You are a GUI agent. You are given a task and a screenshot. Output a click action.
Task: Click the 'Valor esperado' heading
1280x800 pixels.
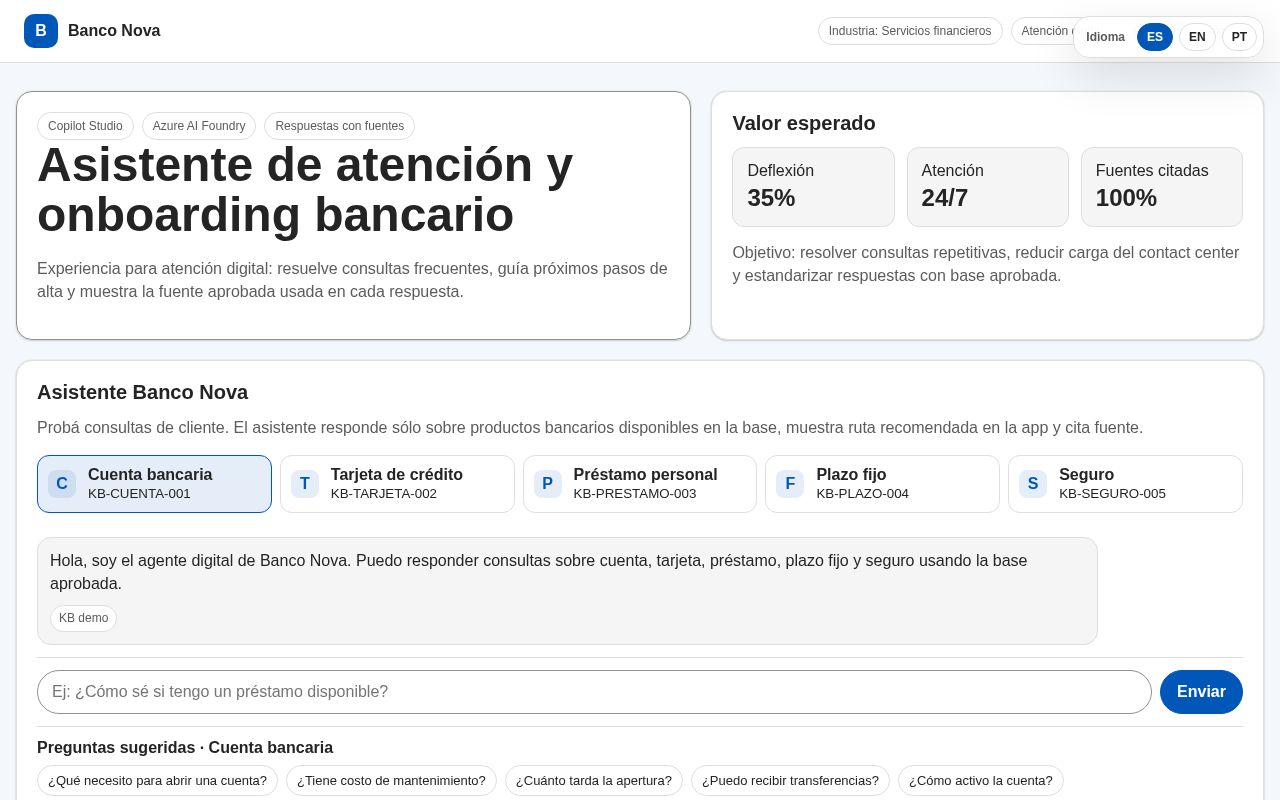click(804, 123)
